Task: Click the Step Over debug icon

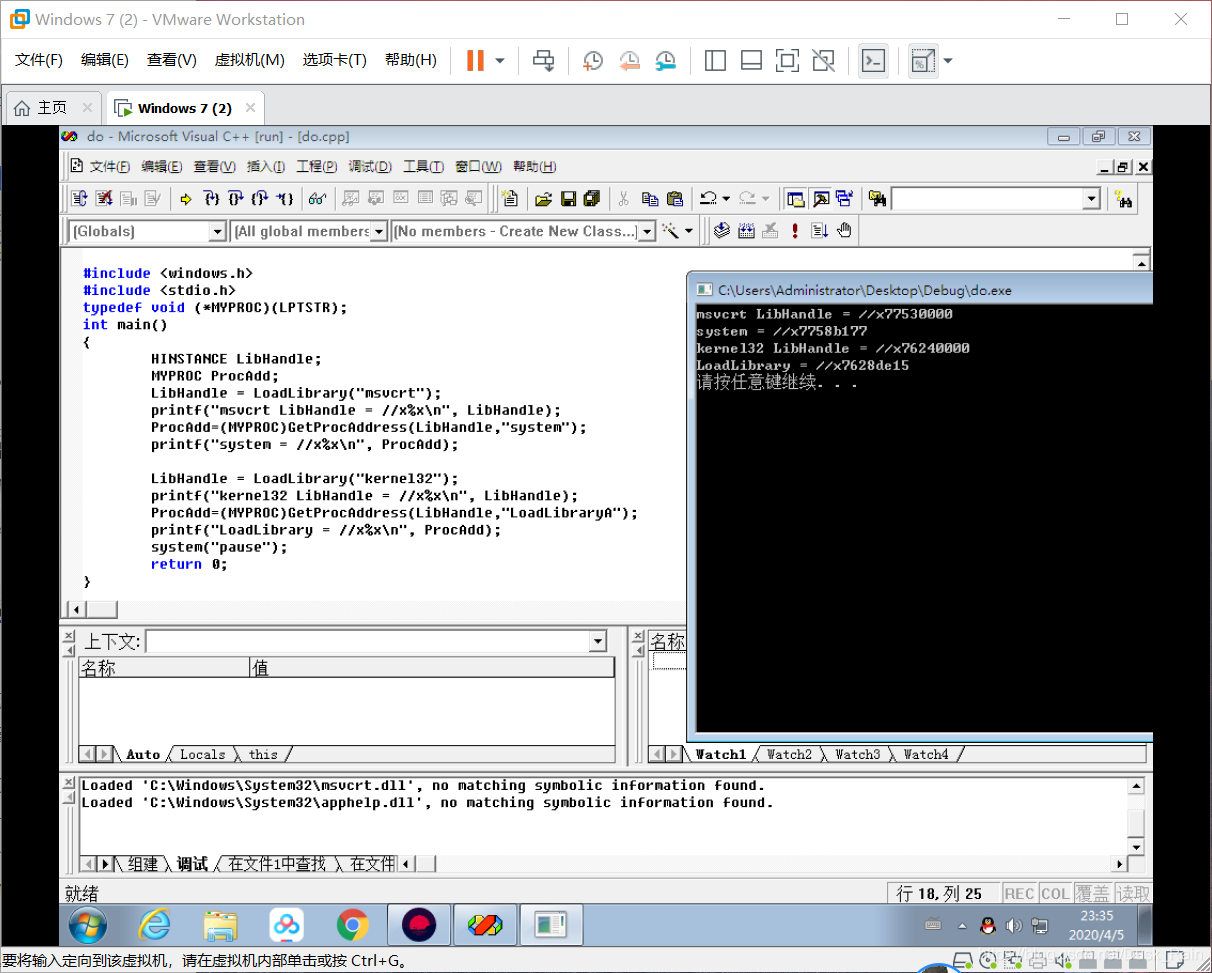Action: click(x=236, y=199)
